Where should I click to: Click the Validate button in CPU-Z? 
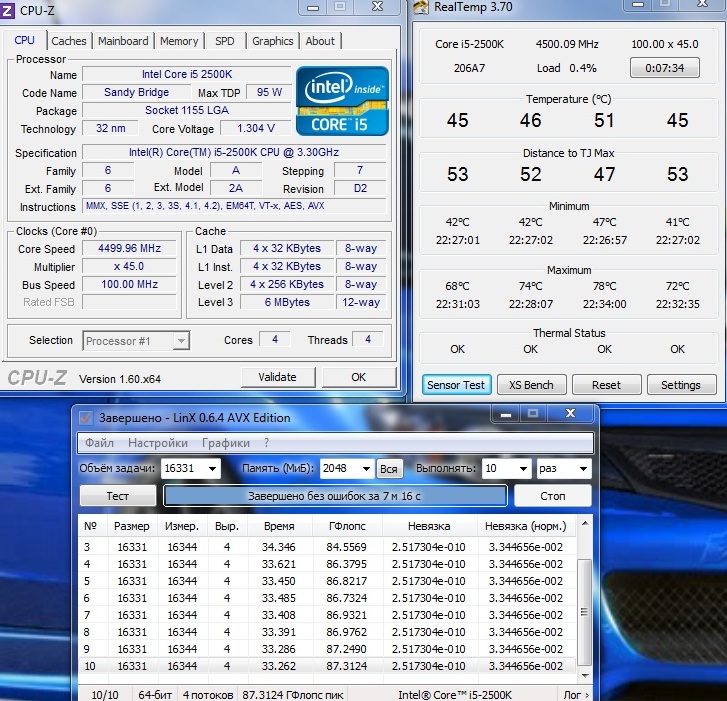pos(277,377)
